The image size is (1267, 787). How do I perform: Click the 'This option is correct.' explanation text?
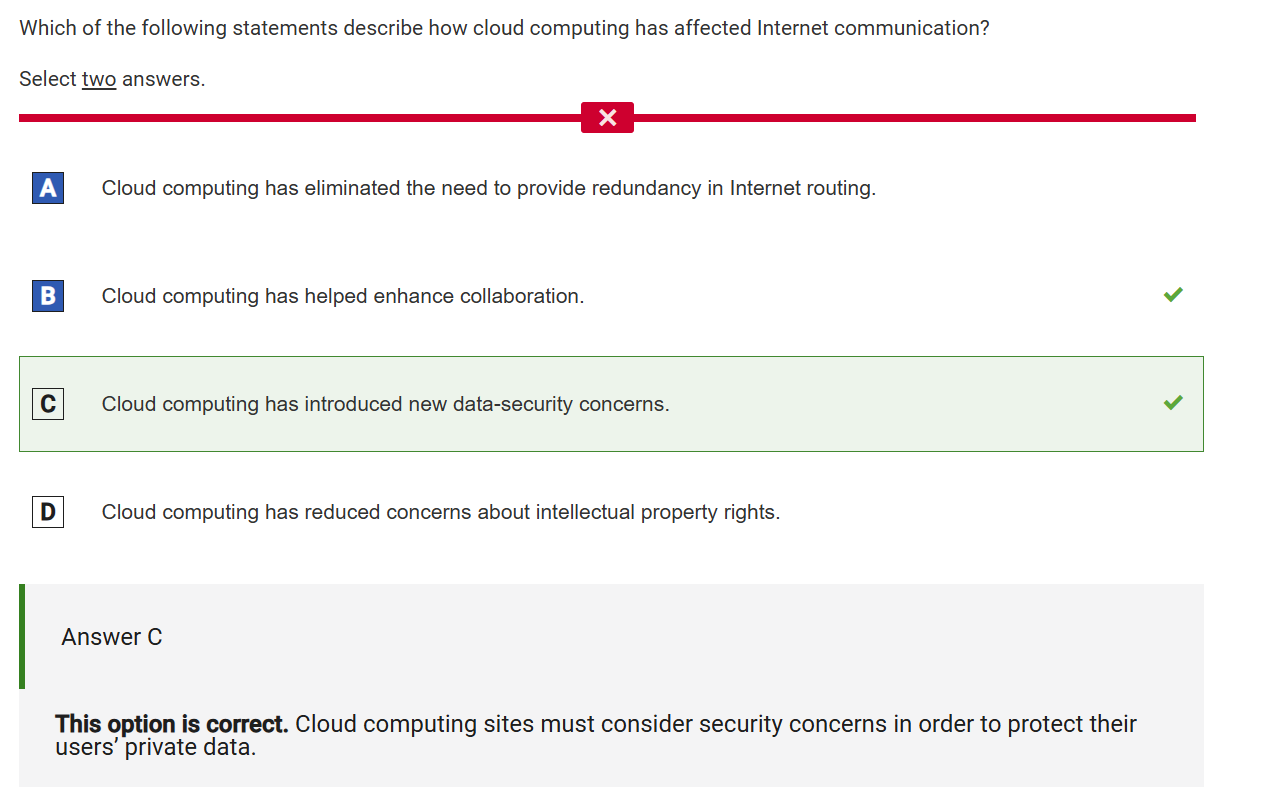(x=172, y=724)
